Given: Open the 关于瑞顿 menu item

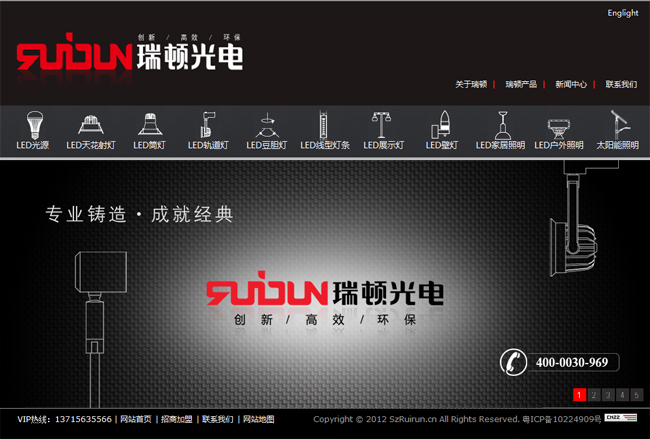Looking at the screenshot, I should (x=470, y=85).
